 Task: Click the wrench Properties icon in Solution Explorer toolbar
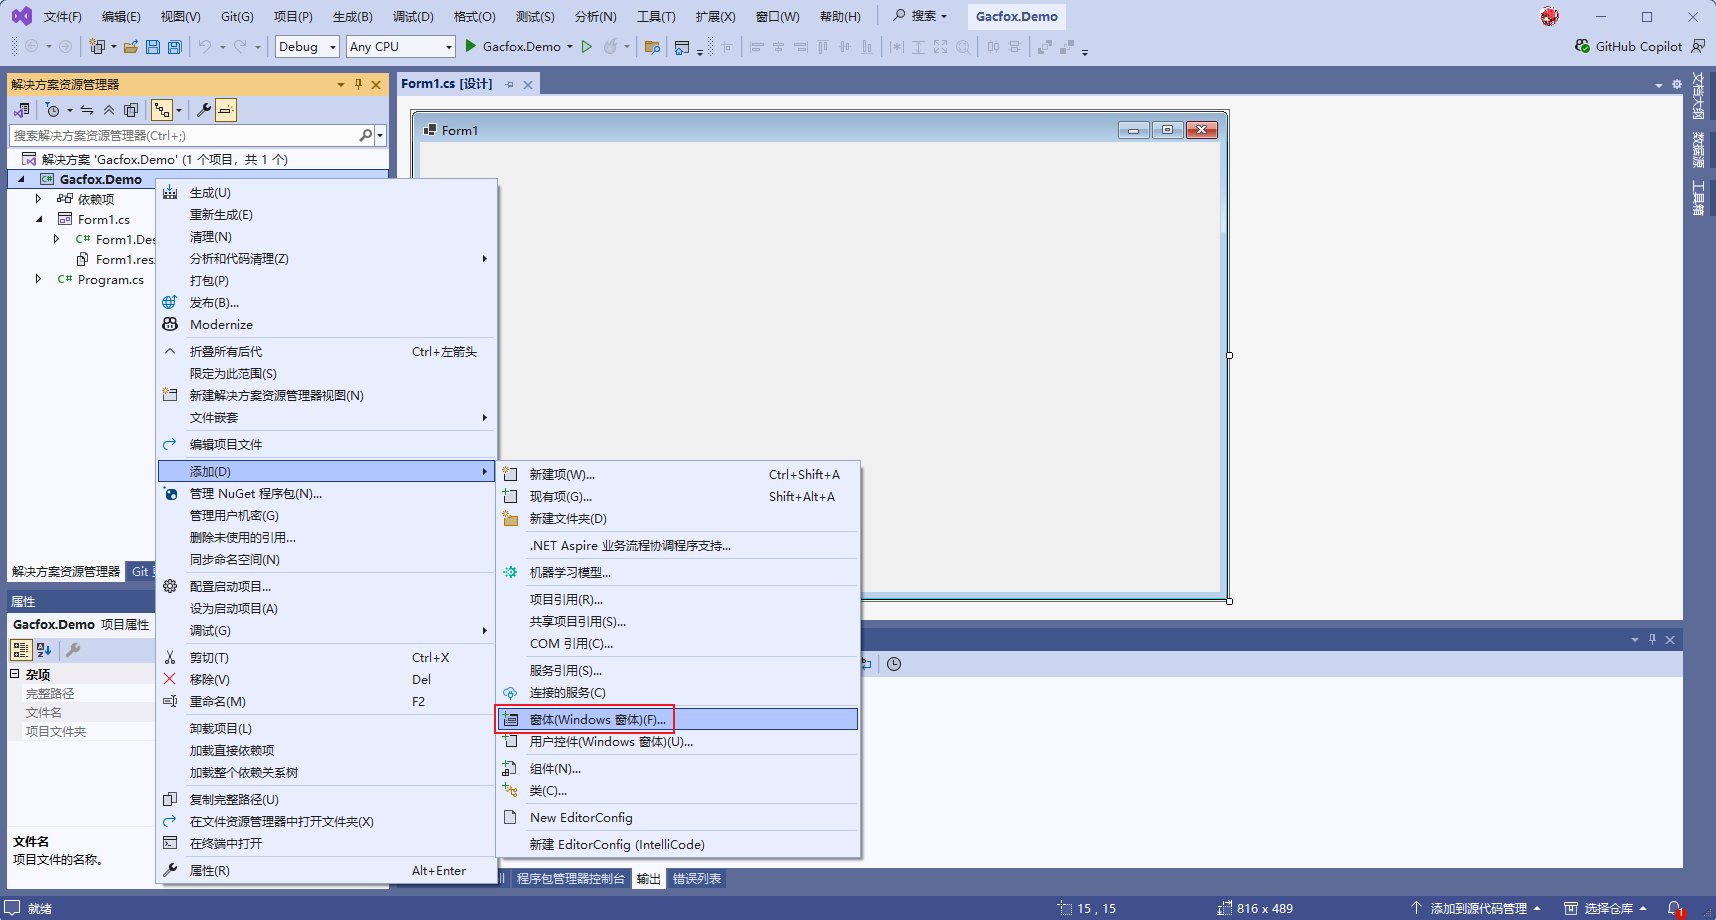[x=204, y=110]
